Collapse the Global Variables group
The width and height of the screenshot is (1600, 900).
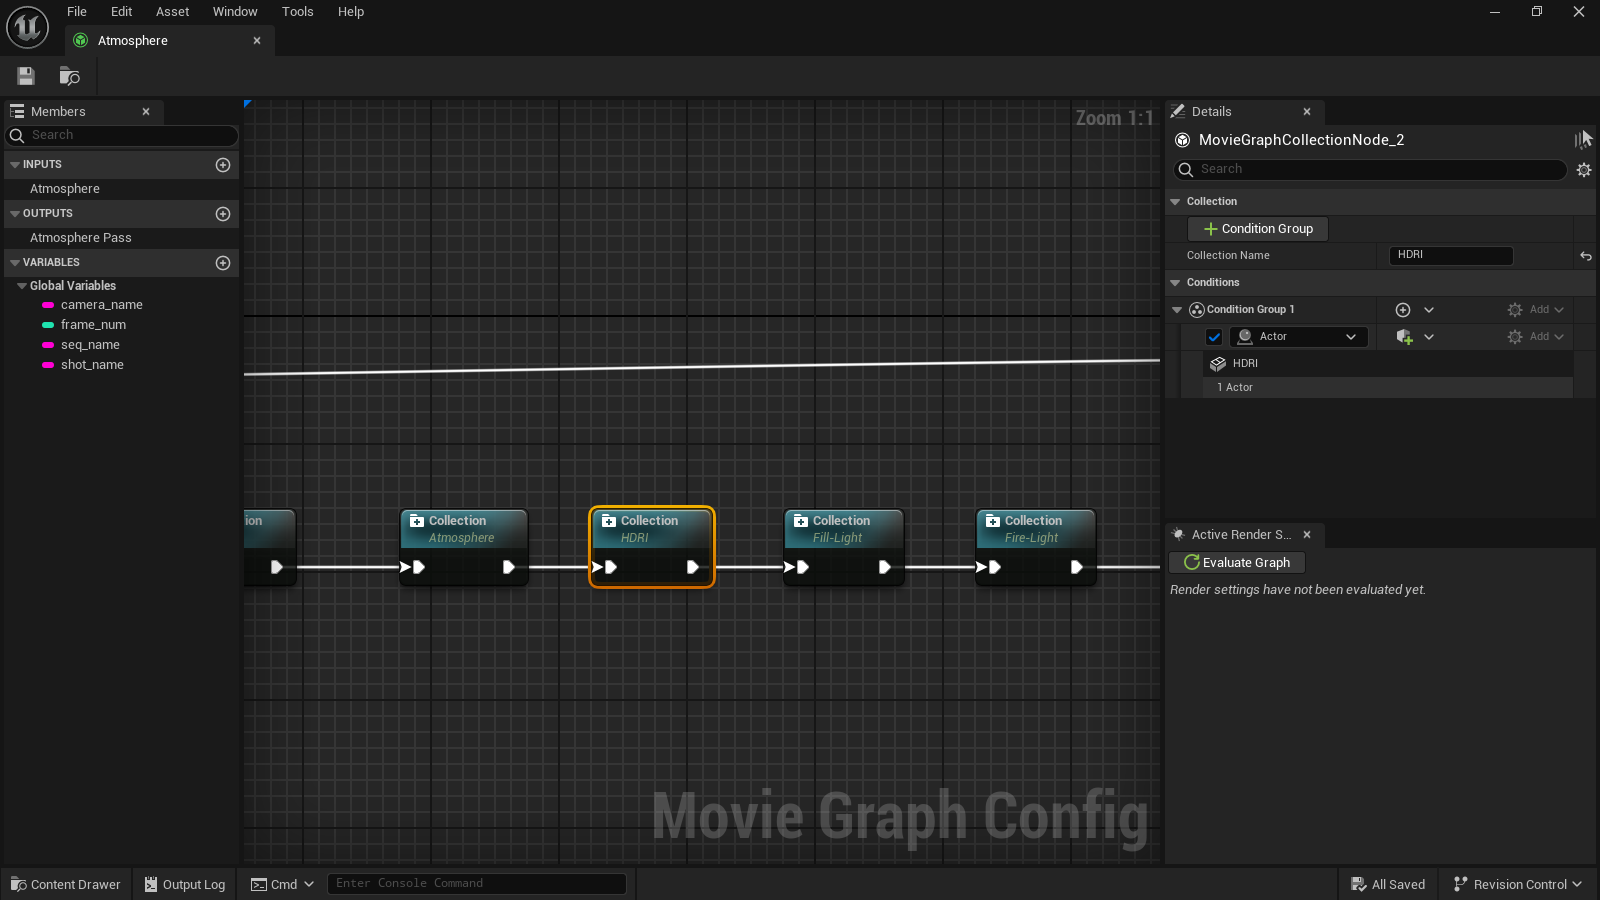22,286
